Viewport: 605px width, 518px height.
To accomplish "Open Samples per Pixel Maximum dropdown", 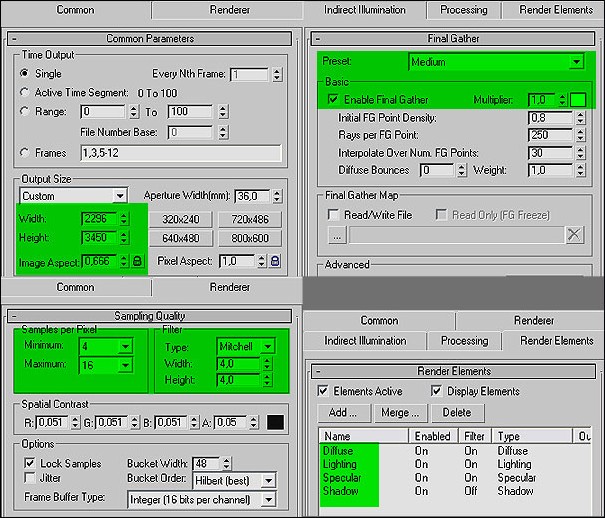I will pos(125,364).
